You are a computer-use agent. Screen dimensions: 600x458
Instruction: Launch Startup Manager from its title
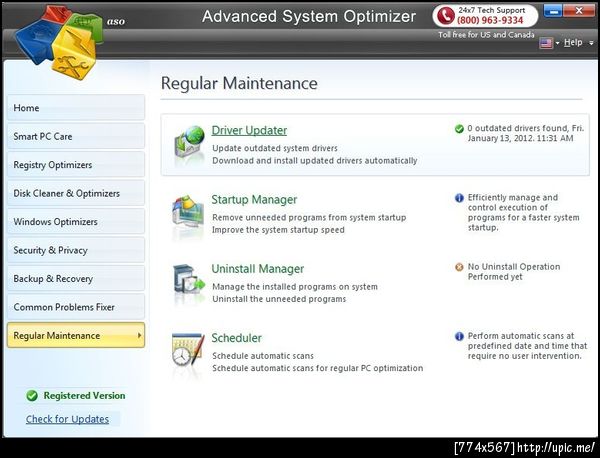(254, 200)
